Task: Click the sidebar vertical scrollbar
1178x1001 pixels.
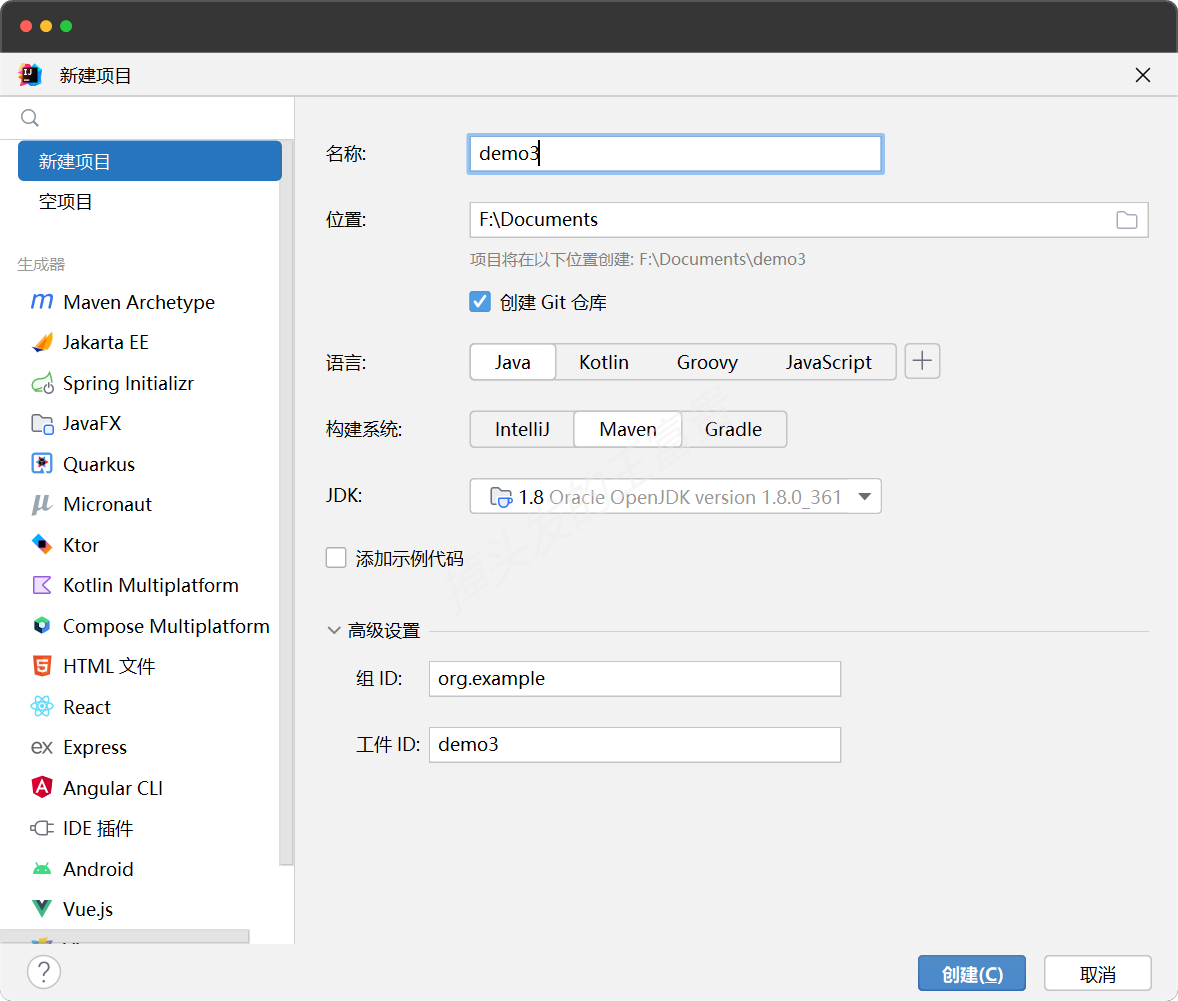Action: click(286, 504)
